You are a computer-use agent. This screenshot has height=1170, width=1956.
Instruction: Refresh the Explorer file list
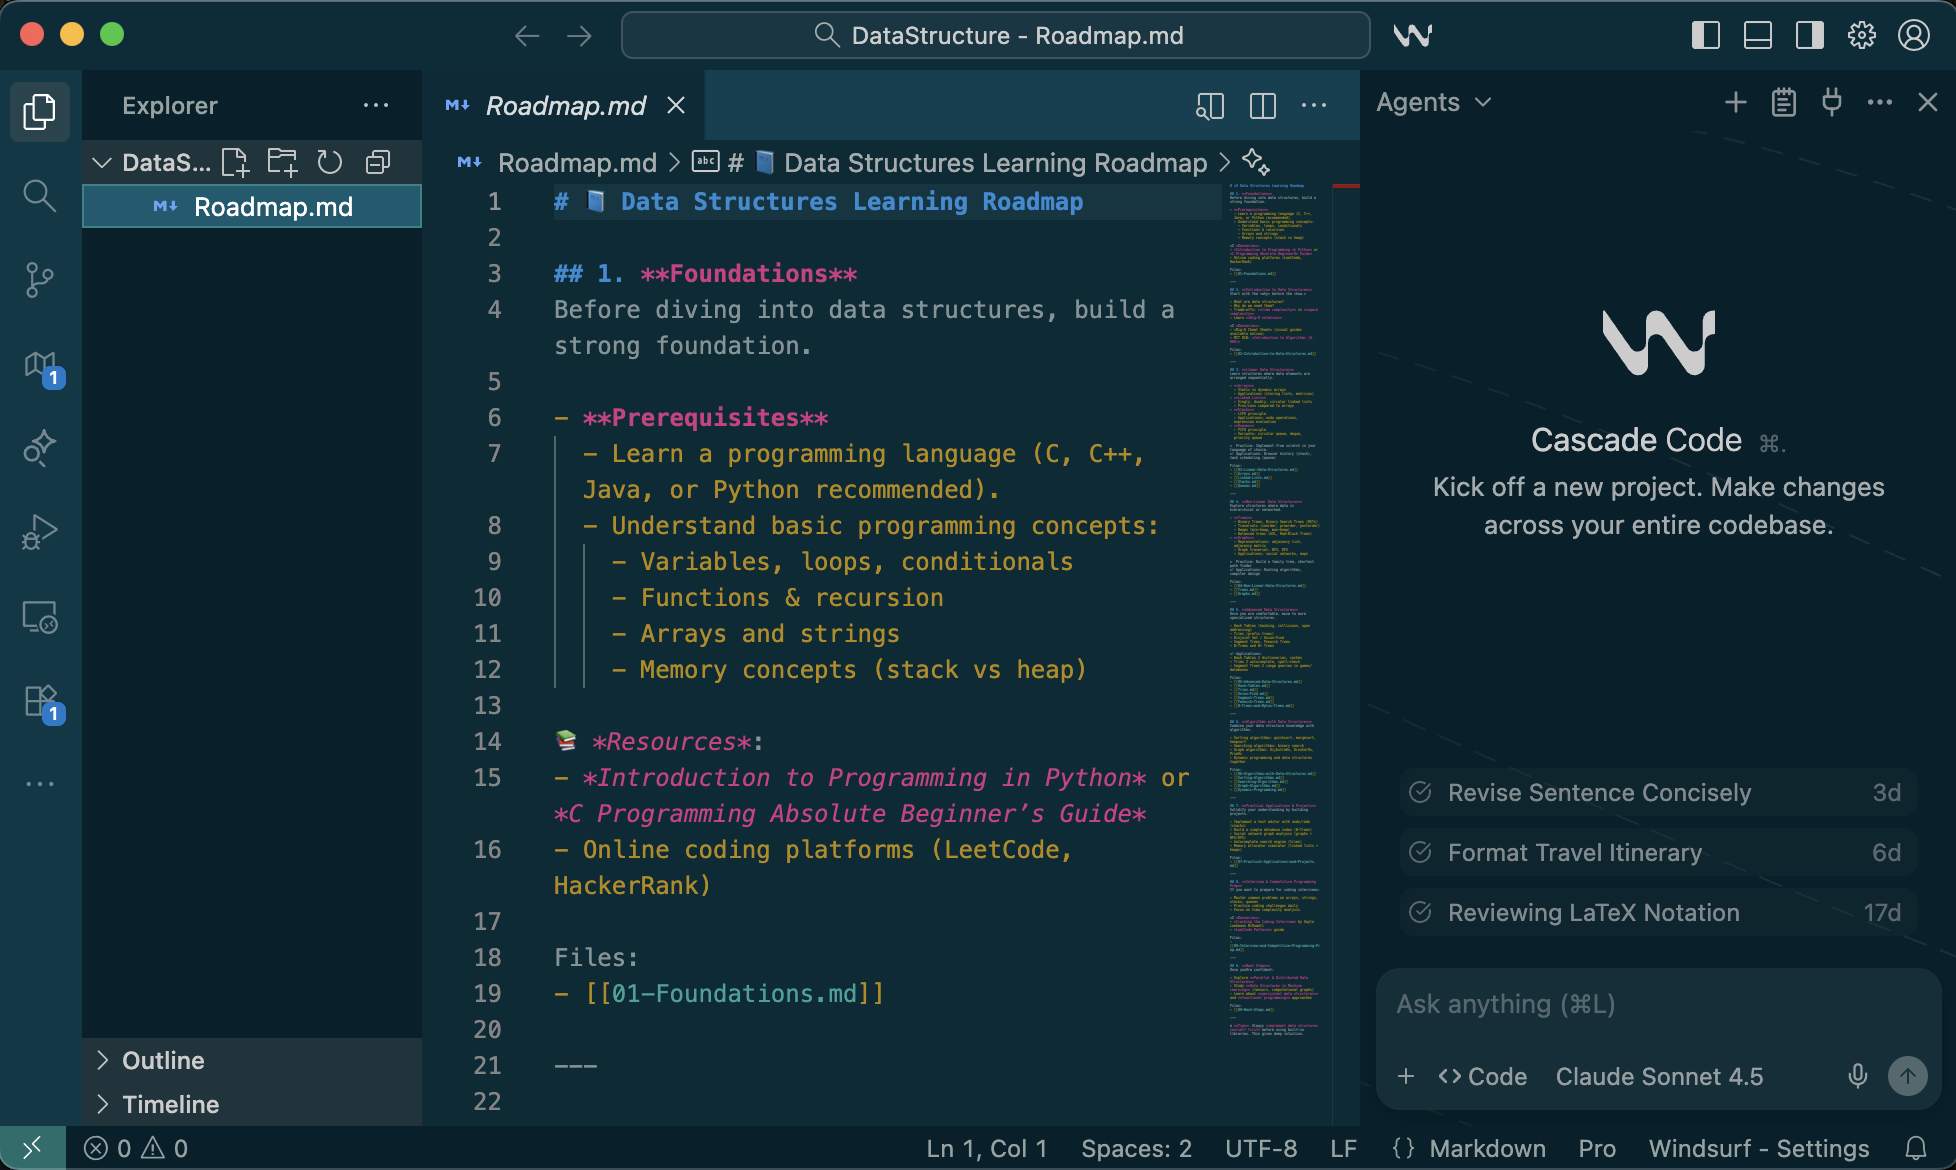[330, 161]
